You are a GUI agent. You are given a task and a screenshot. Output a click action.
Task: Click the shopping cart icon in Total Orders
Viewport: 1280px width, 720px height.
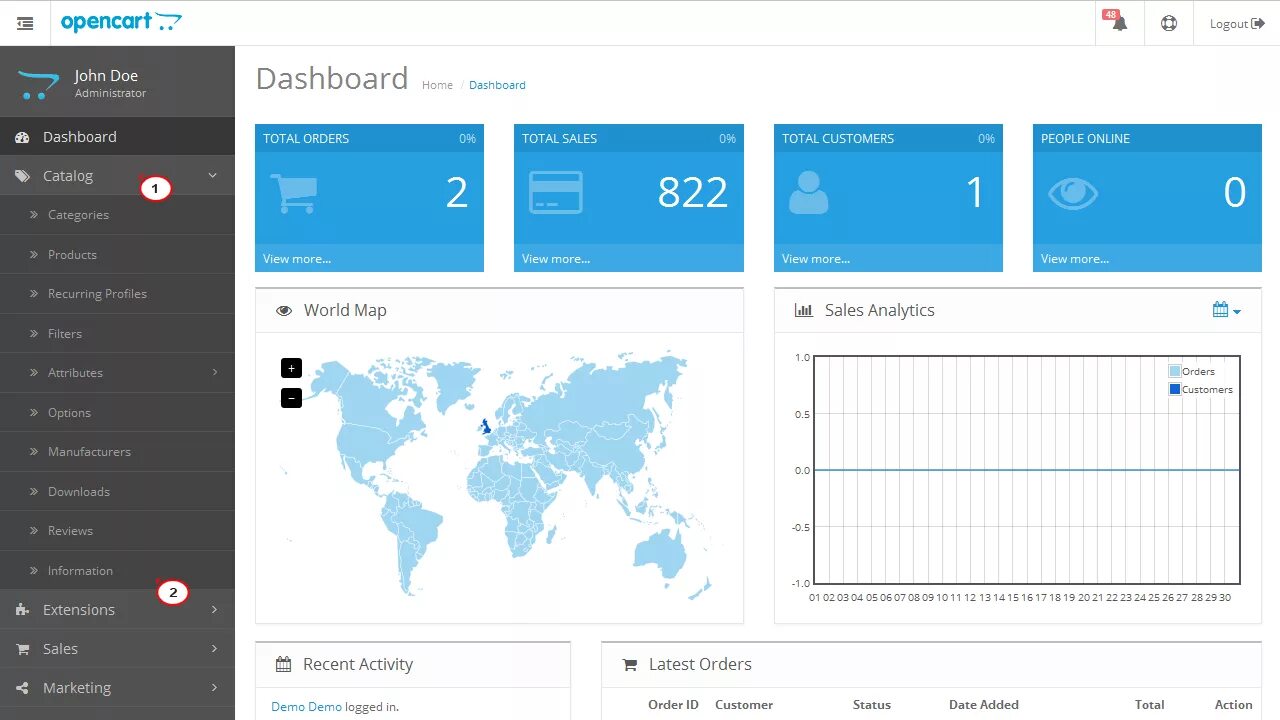pos(294,193)
